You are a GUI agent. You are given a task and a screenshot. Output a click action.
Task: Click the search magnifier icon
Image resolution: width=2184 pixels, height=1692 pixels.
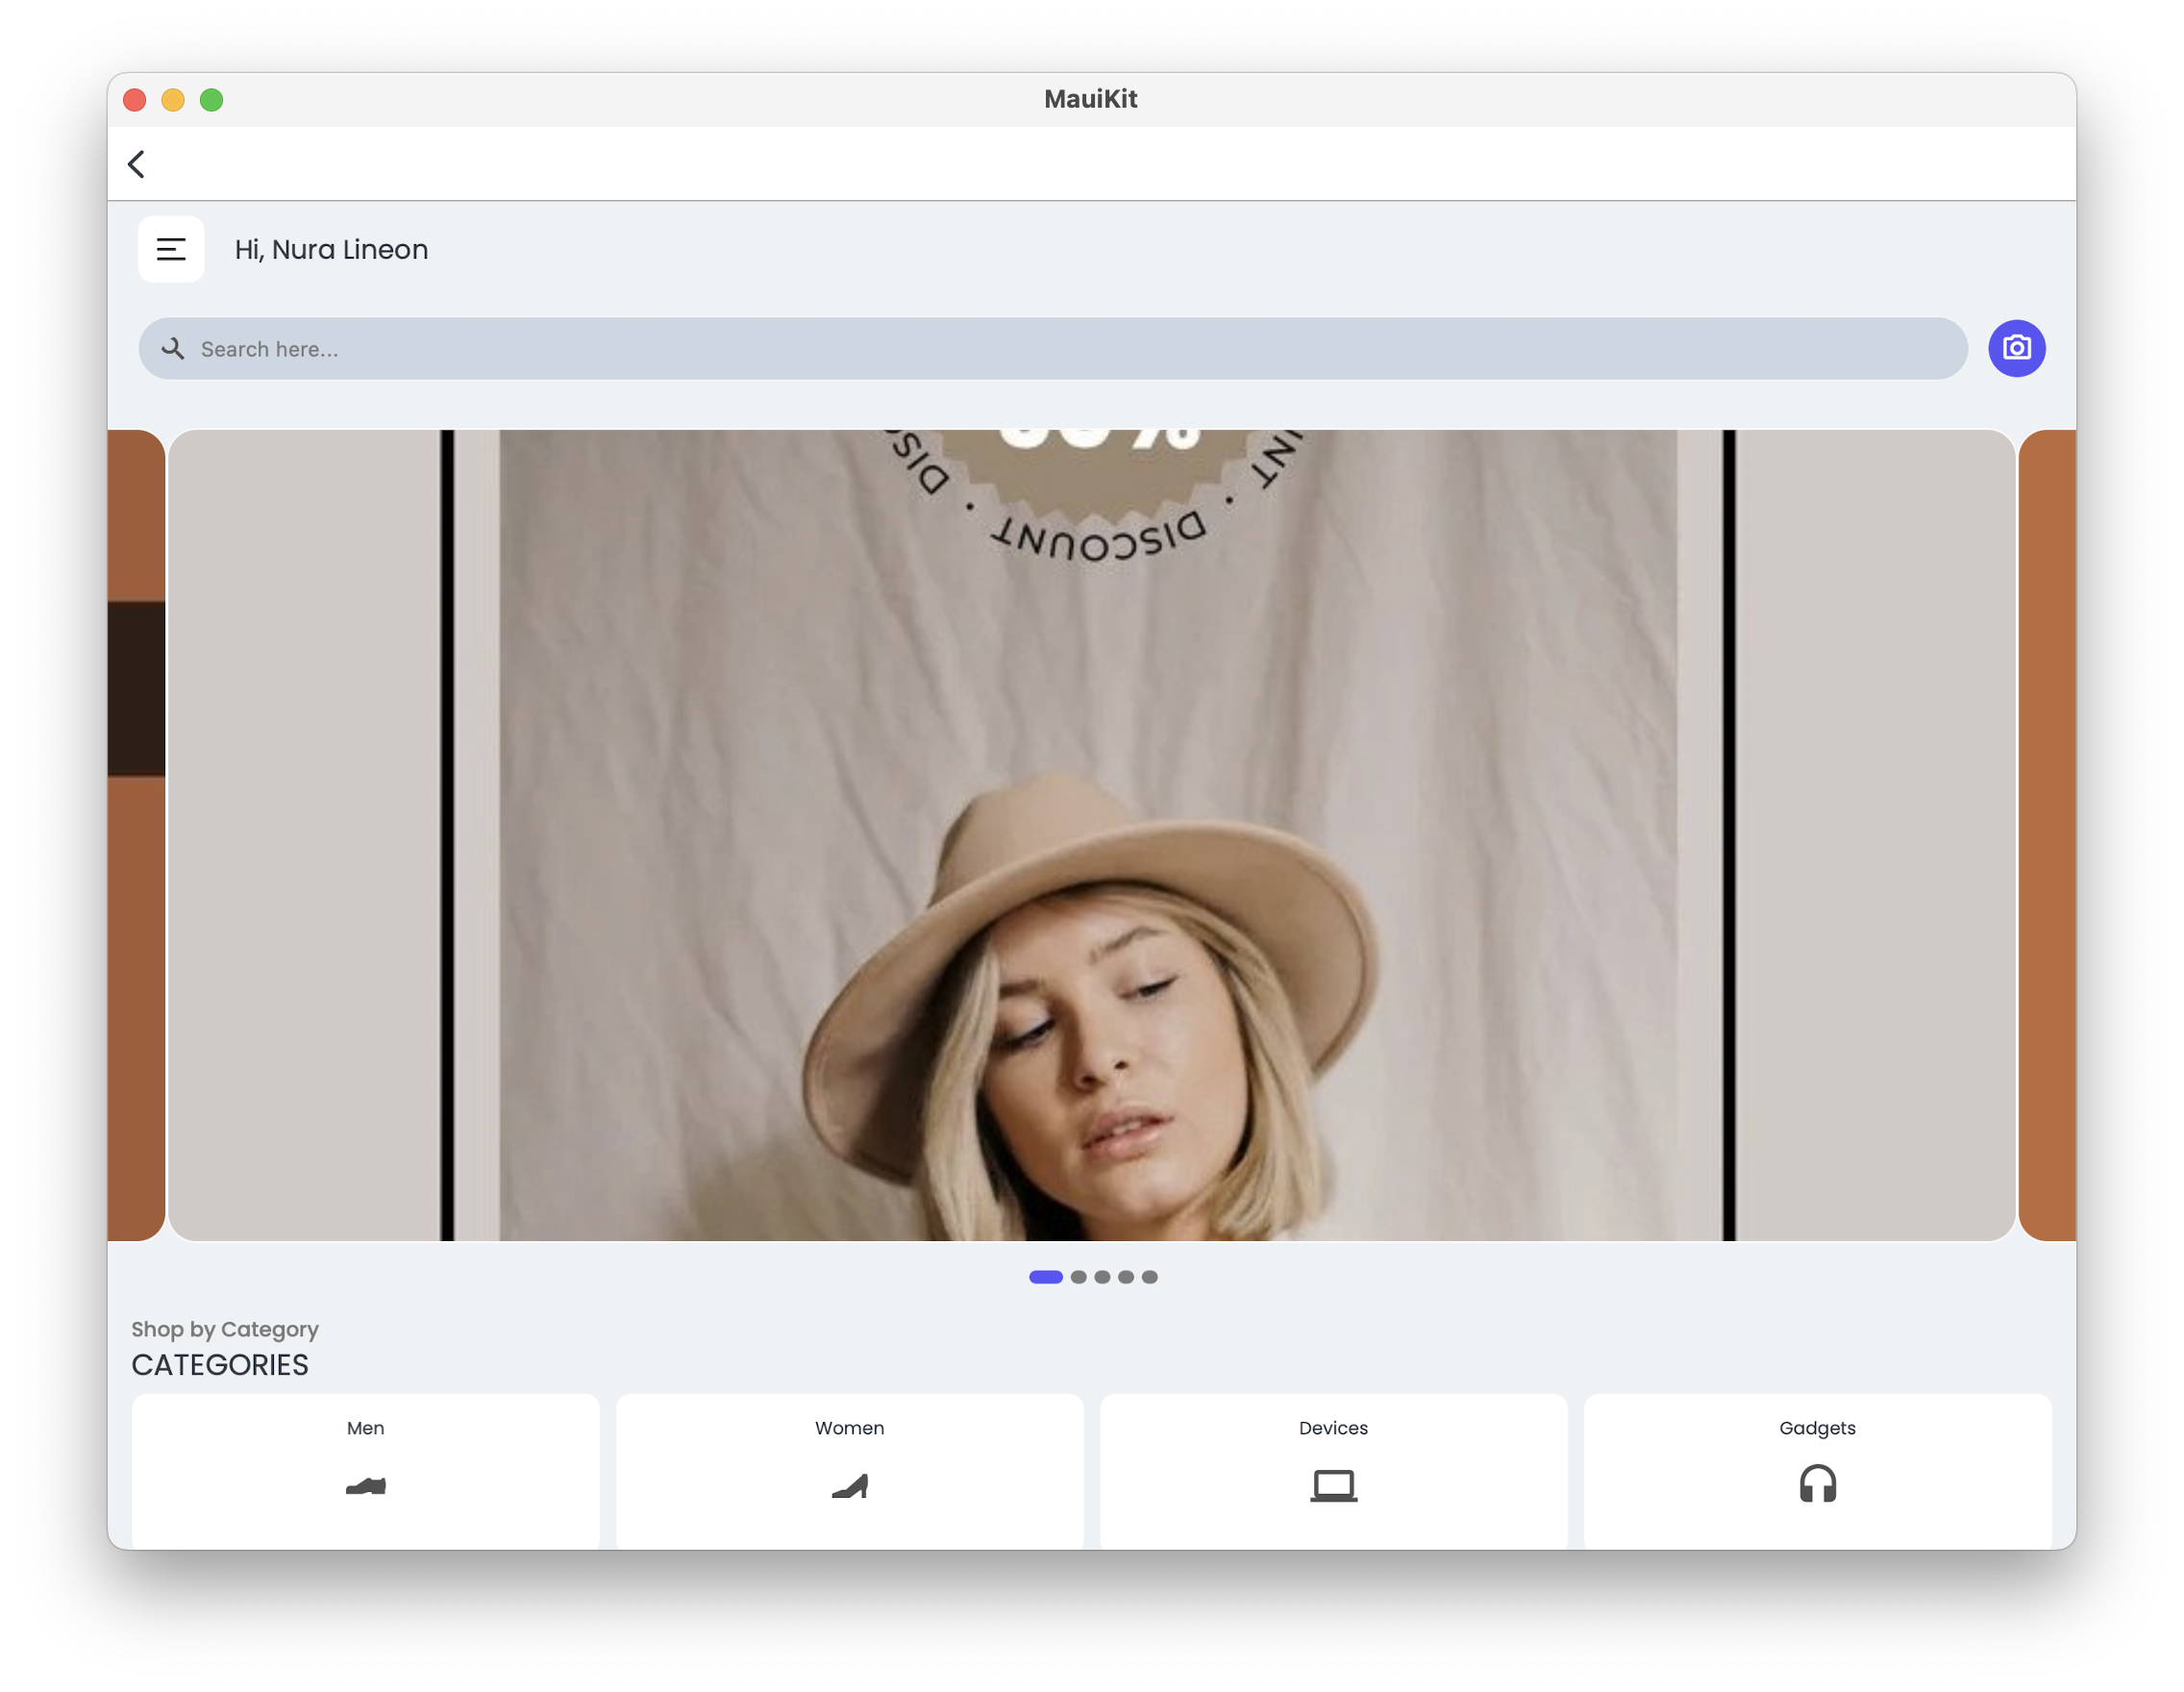coord(173,348)
